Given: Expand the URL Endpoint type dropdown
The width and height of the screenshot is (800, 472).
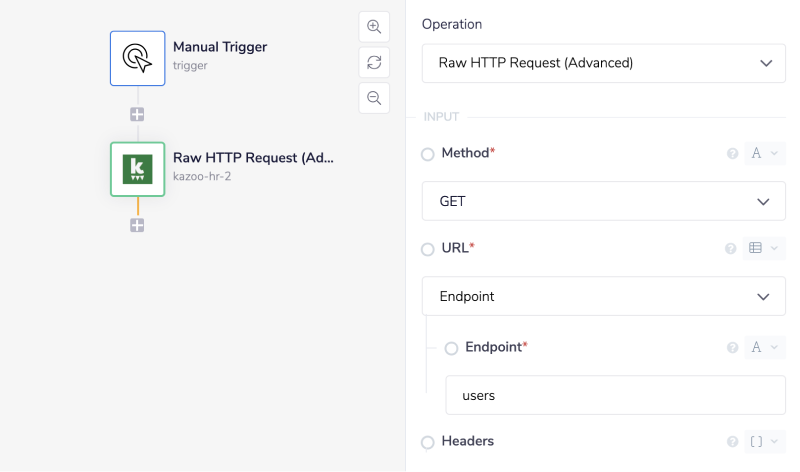Looking at the screenshot, I should pyautogui.click(x=603, y=296).
